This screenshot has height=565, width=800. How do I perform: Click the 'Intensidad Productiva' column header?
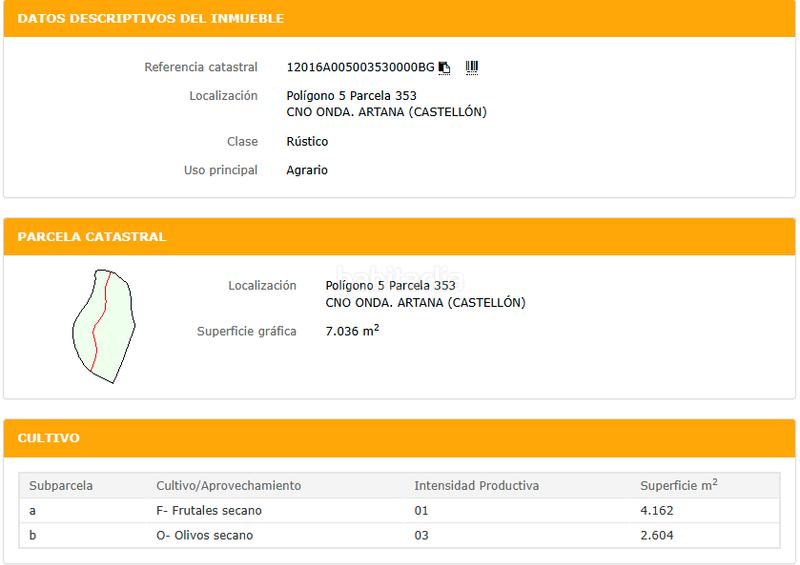click(477, 486)
